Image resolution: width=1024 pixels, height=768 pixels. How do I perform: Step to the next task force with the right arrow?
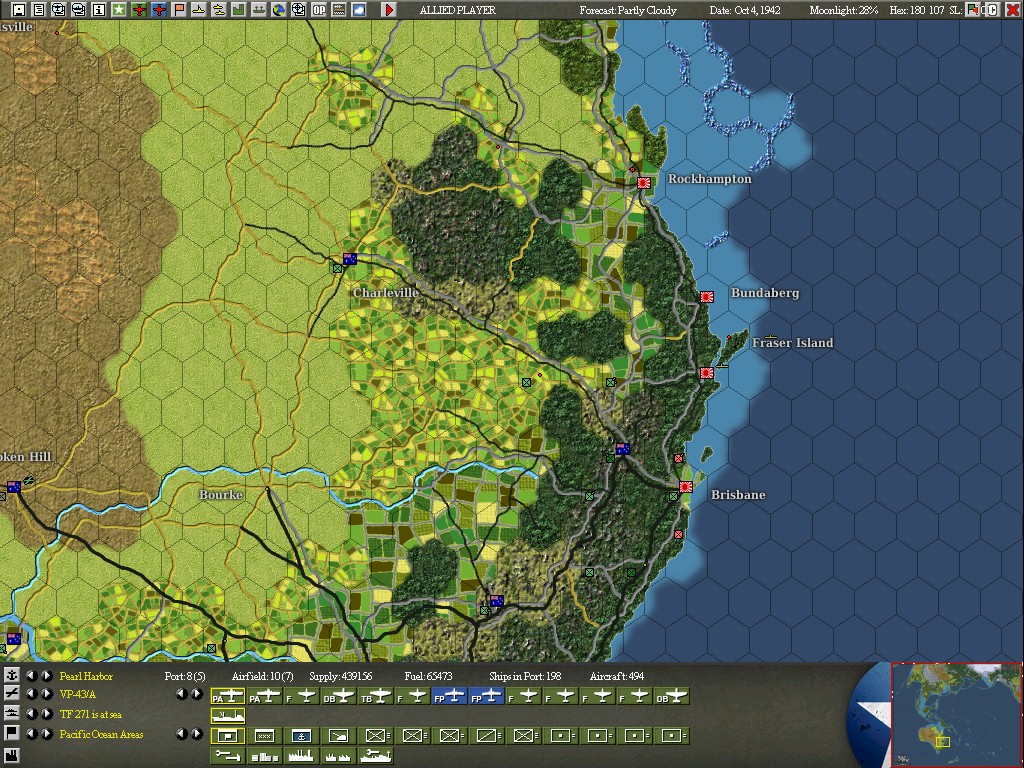pyautogui.click(x=47, y=715)
